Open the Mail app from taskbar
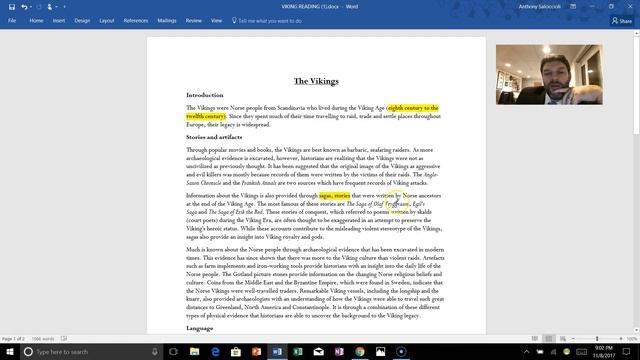The image size is (640, 360). (318, 351)
